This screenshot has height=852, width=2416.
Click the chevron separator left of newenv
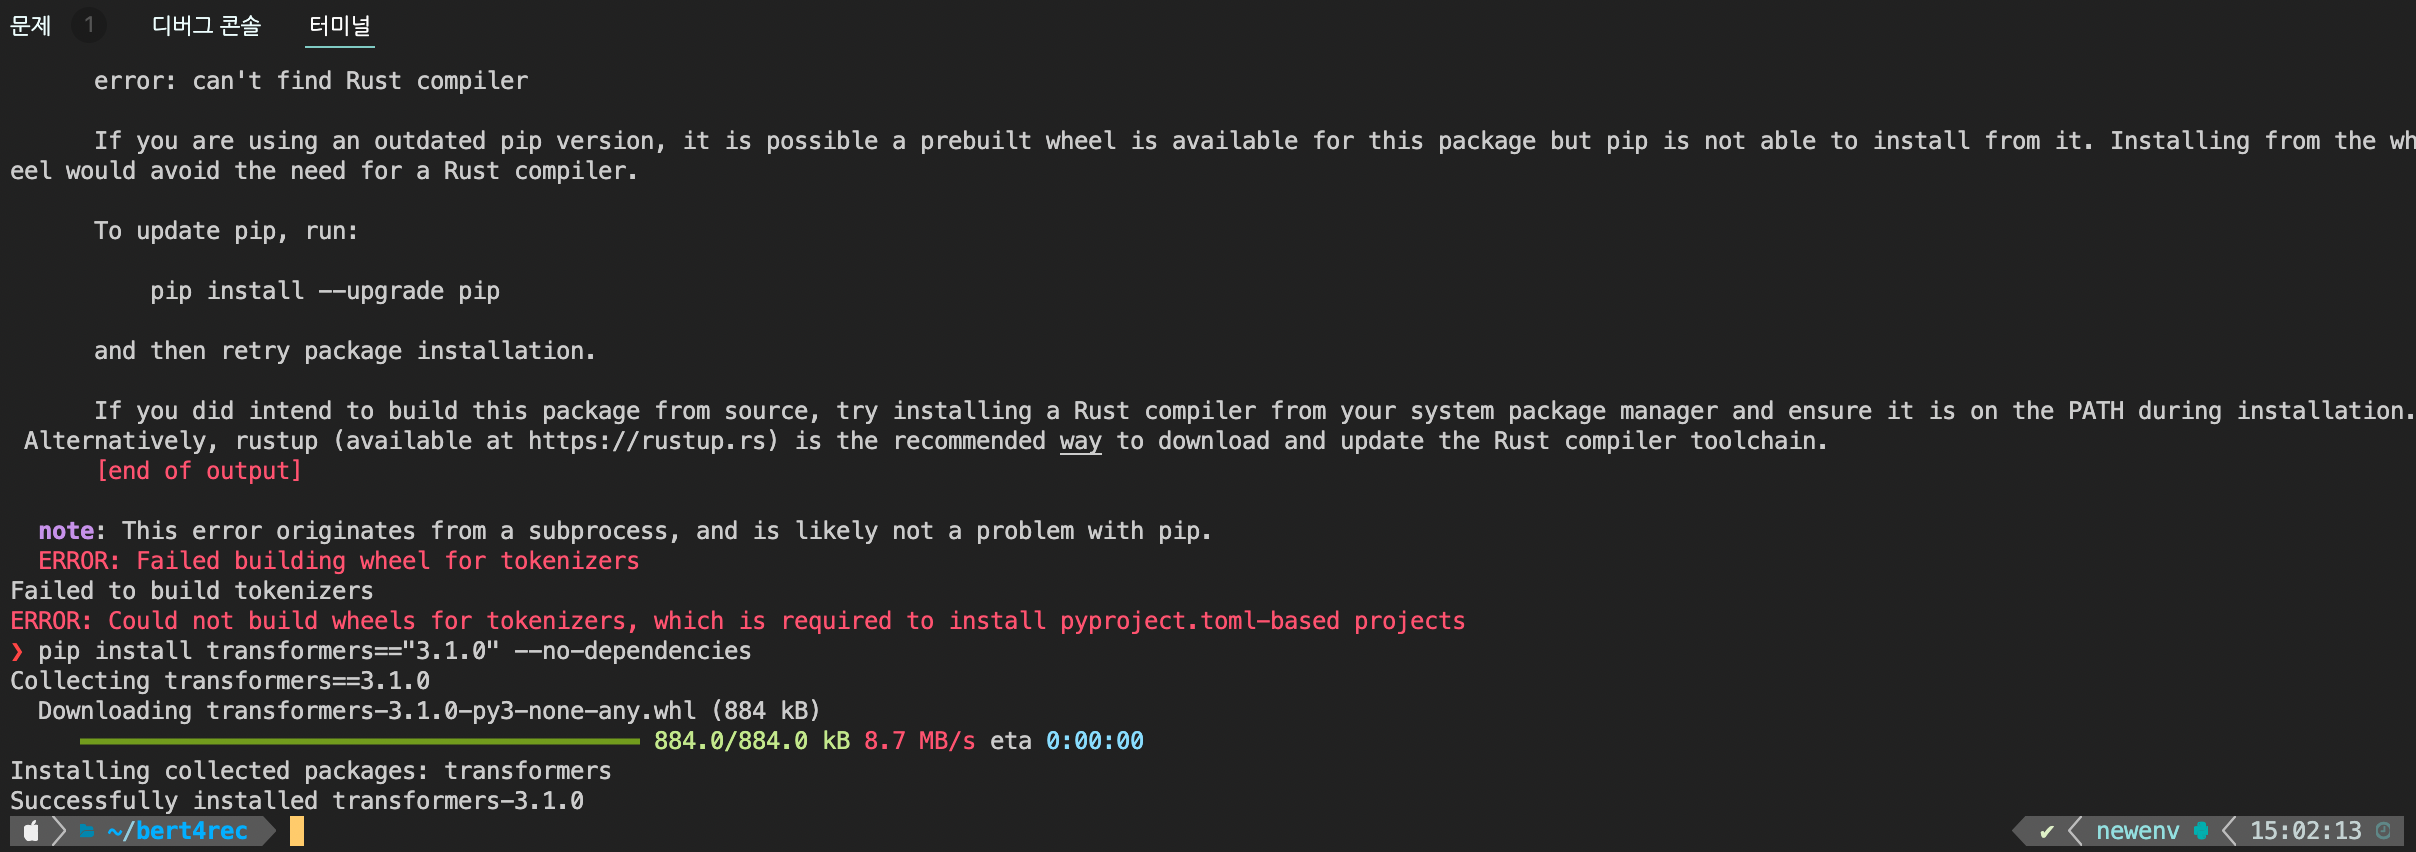pyautogui.click(x=2075, y=831)
